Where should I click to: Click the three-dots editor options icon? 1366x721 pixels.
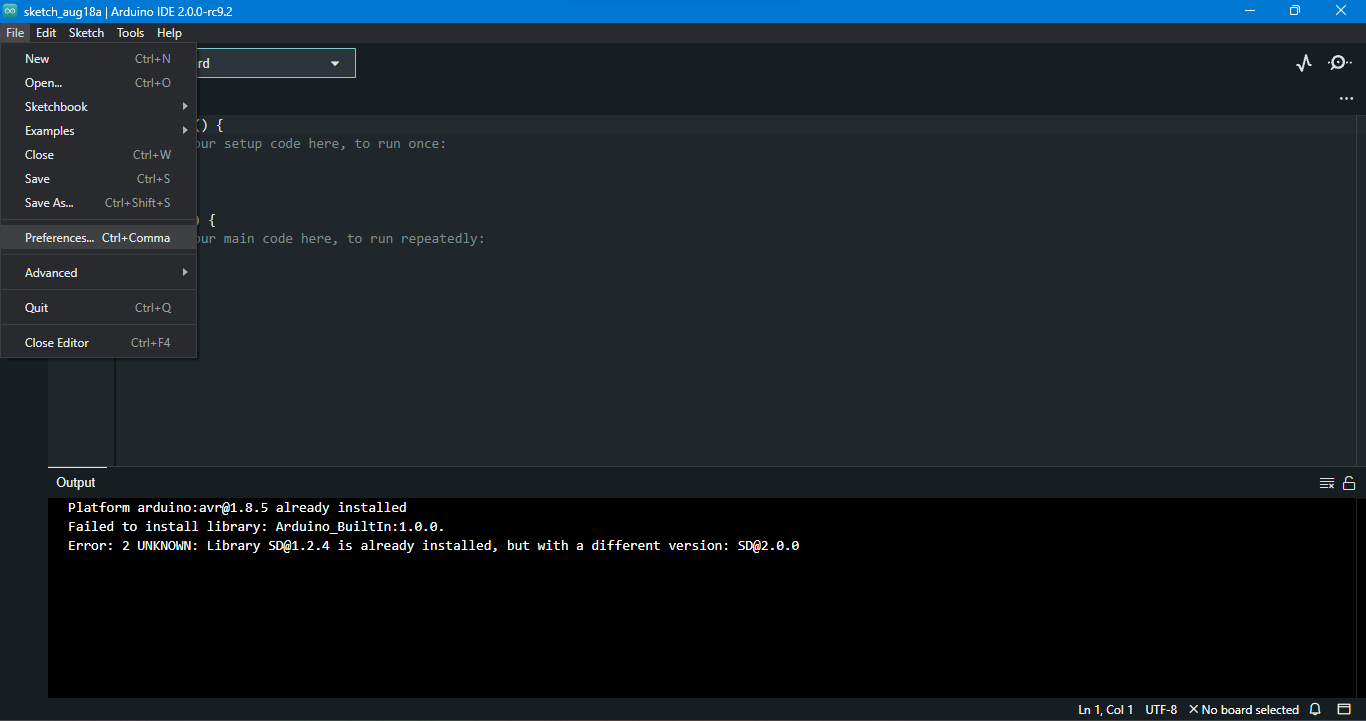[1346, 99]
